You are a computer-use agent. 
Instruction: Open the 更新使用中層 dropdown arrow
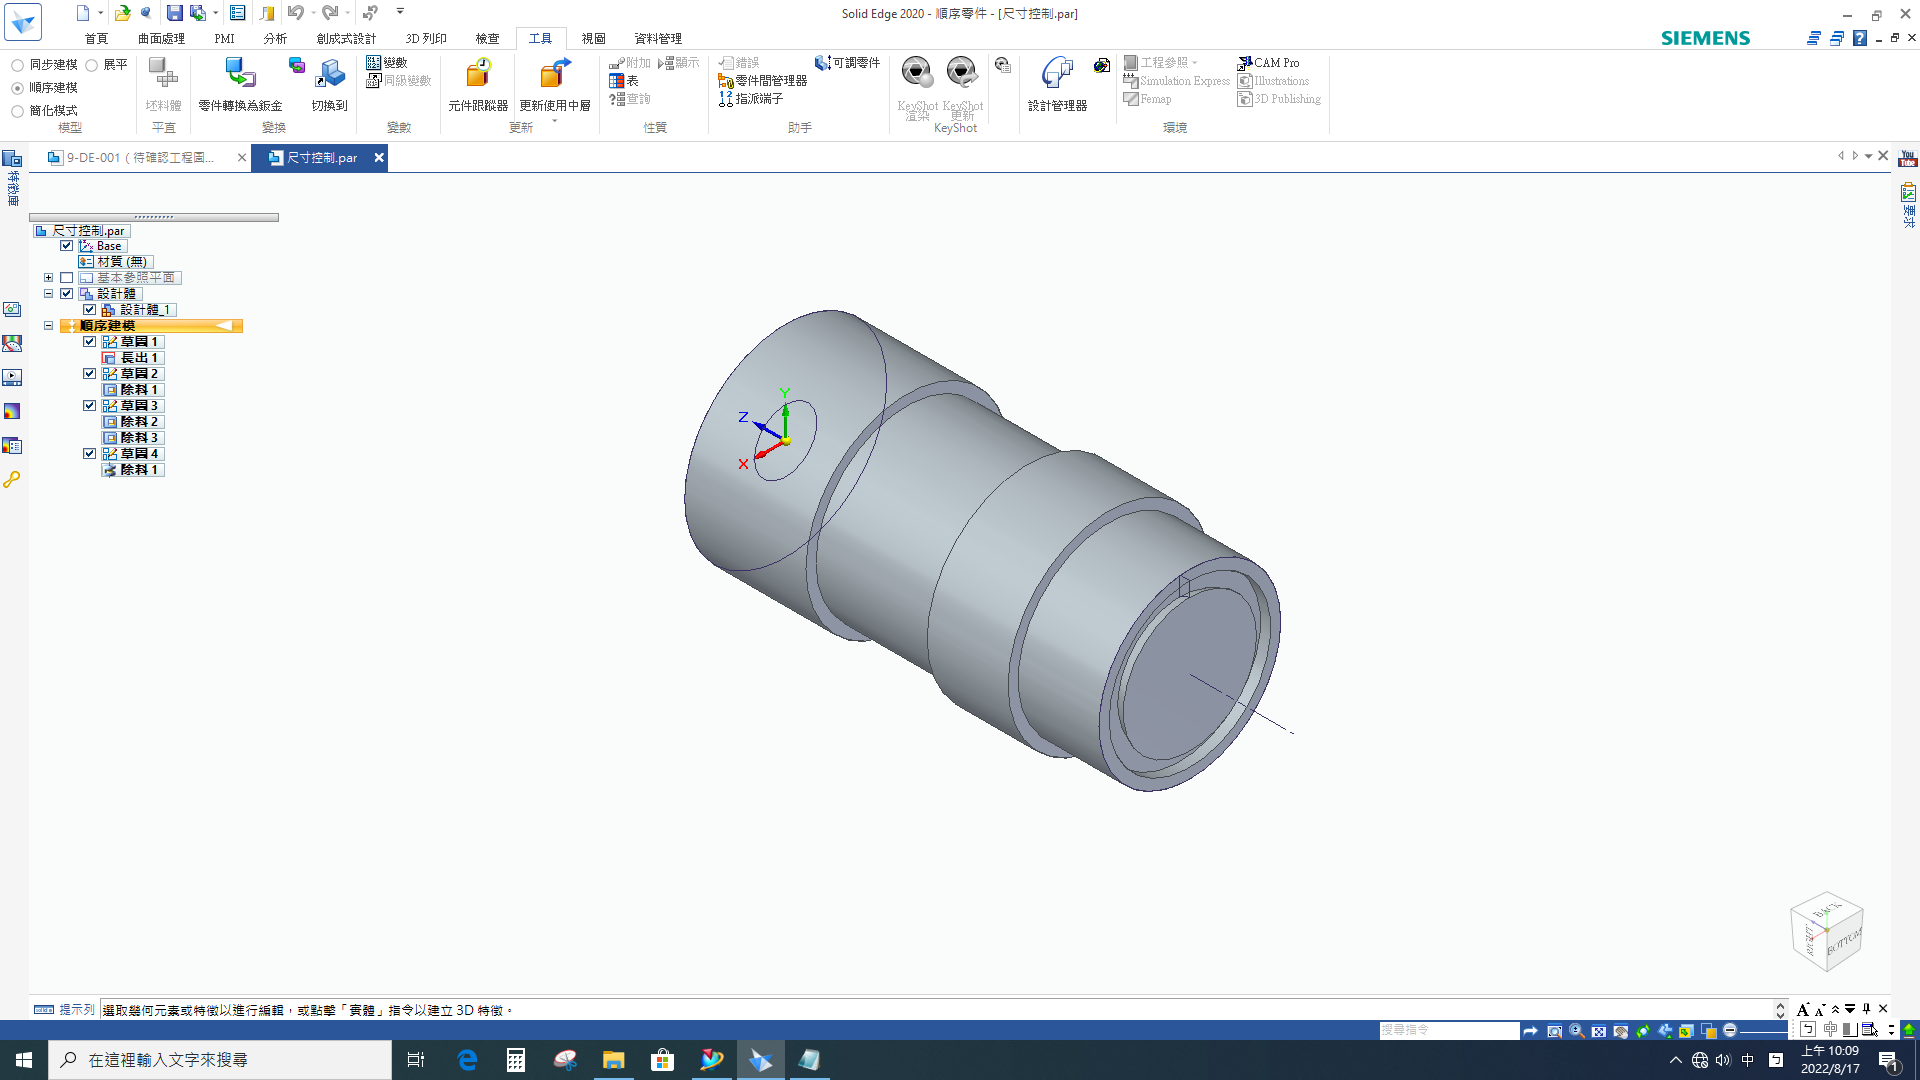[x=555, y=120]
